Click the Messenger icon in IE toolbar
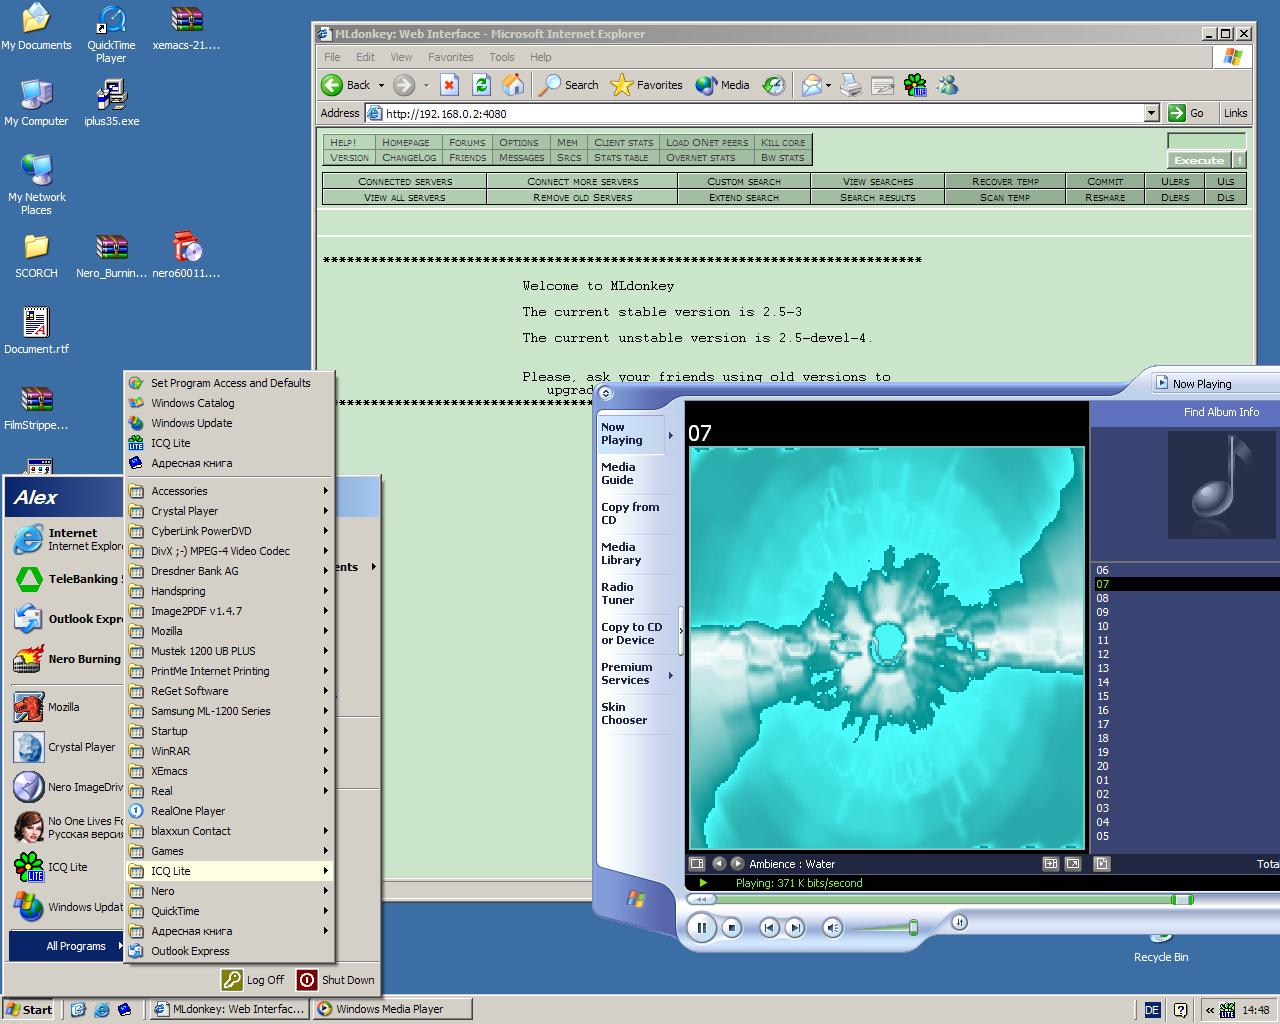This screenshot has height=1024, width=1280. [947, 85]
